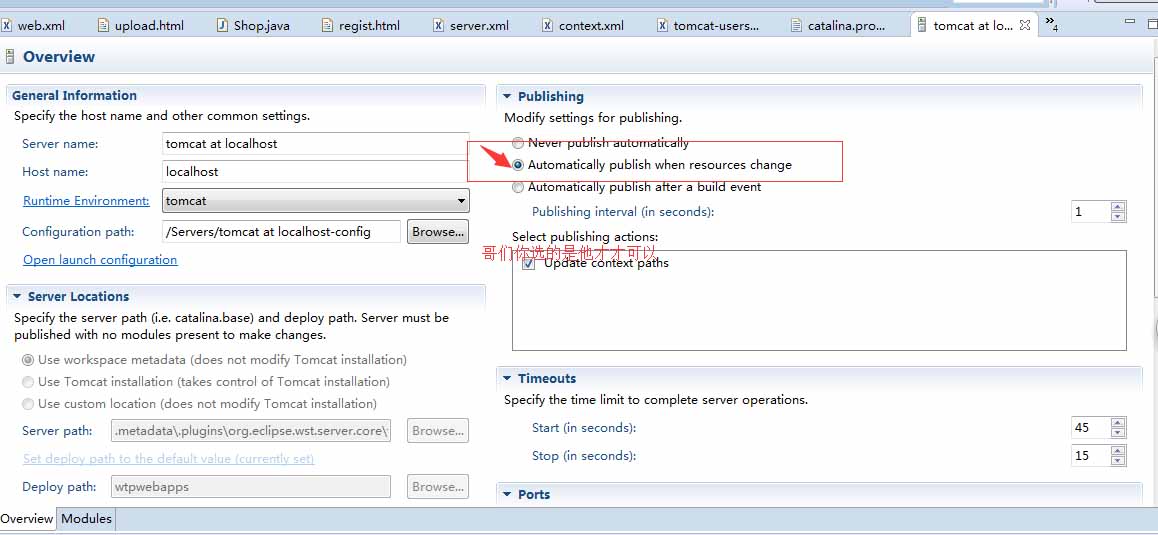Select Use workspace metadata option

click(x=214, y=360)
